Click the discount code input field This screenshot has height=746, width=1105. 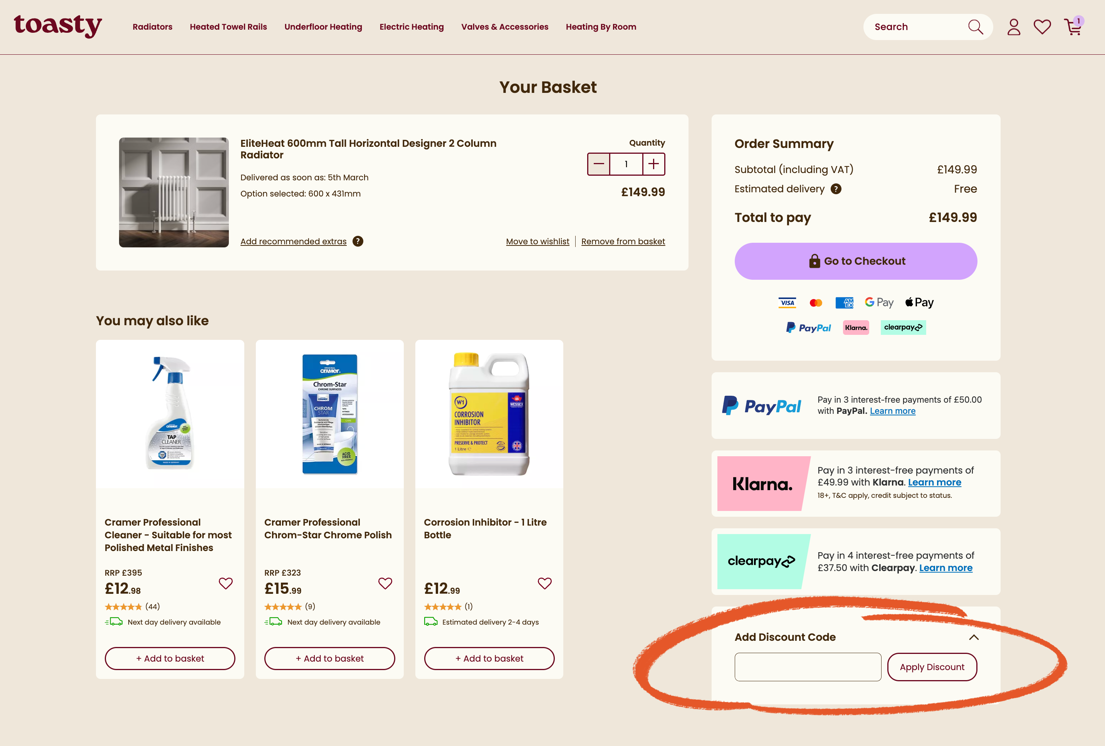click(x=807, y=667)
